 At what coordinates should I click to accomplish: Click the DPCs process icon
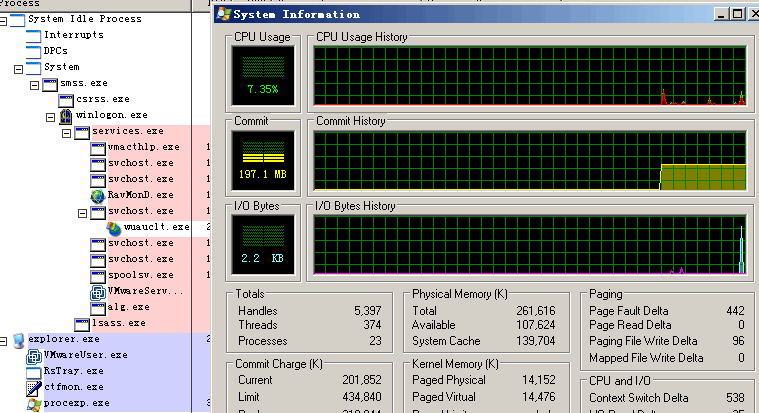pyautogui.click(x=33, y=52)
